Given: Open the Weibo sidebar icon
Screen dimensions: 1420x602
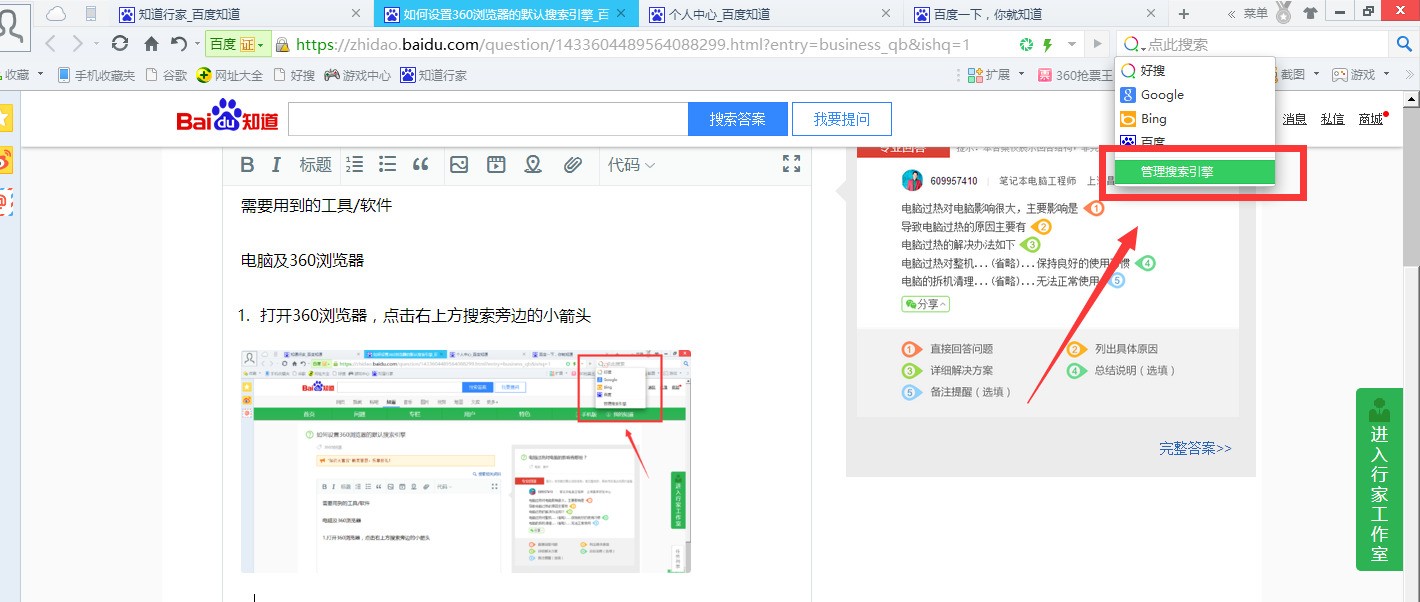Looking at the screenshot, I should pyautogui.click(x=5, y=160).
